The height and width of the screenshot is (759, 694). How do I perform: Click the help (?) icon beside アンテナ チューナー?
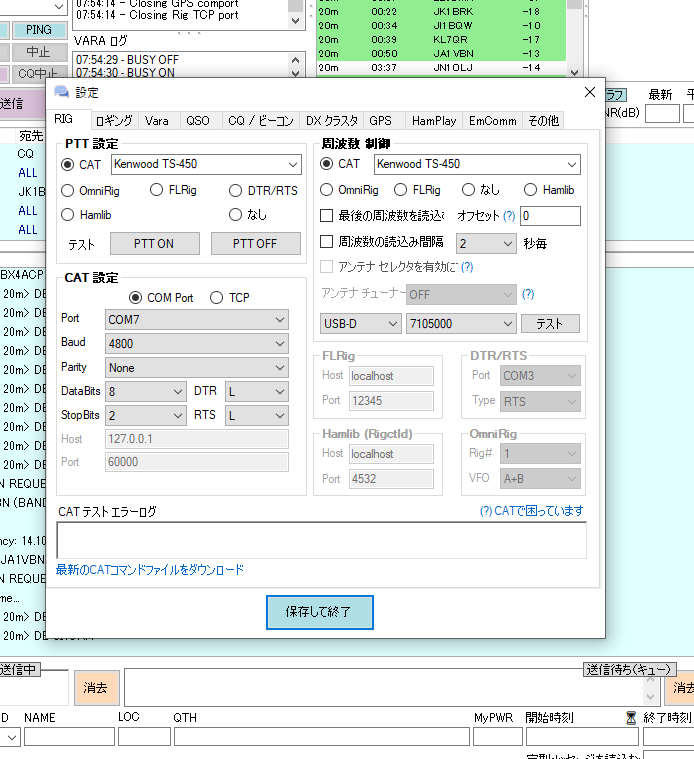click(x=528, y=294)
